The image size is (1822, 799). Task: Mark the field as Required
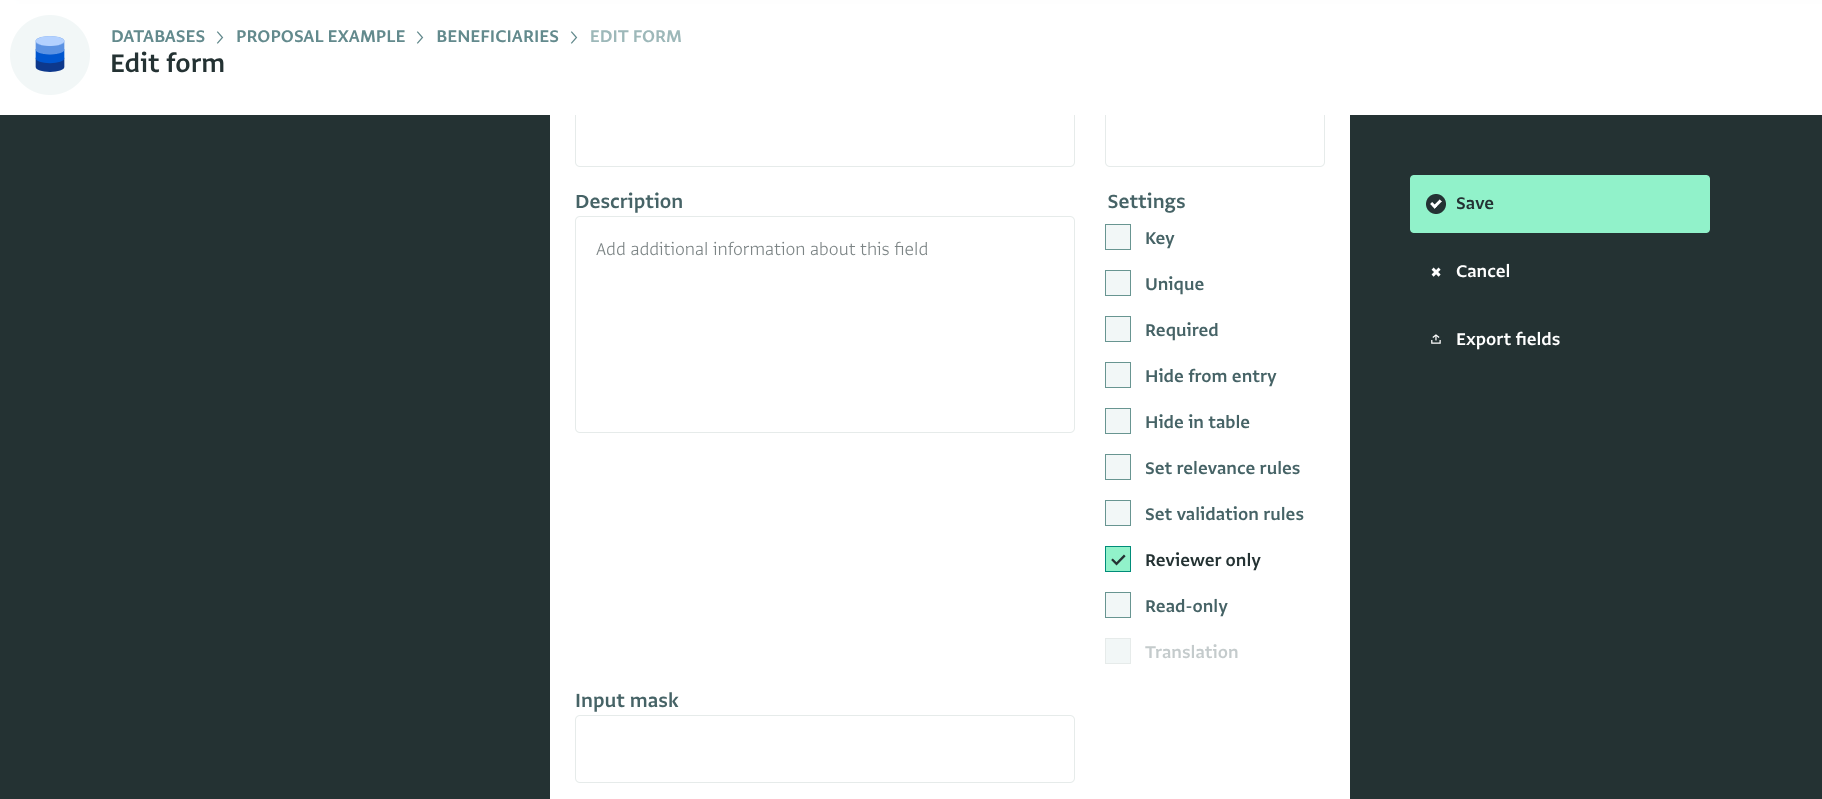pos(1118,329)
